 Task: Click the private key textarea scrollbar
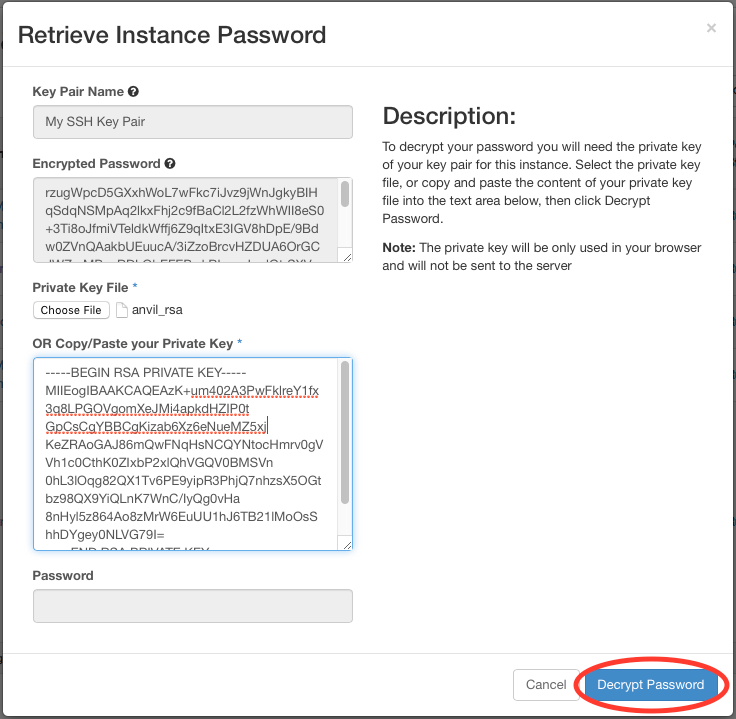click(345, 435)
